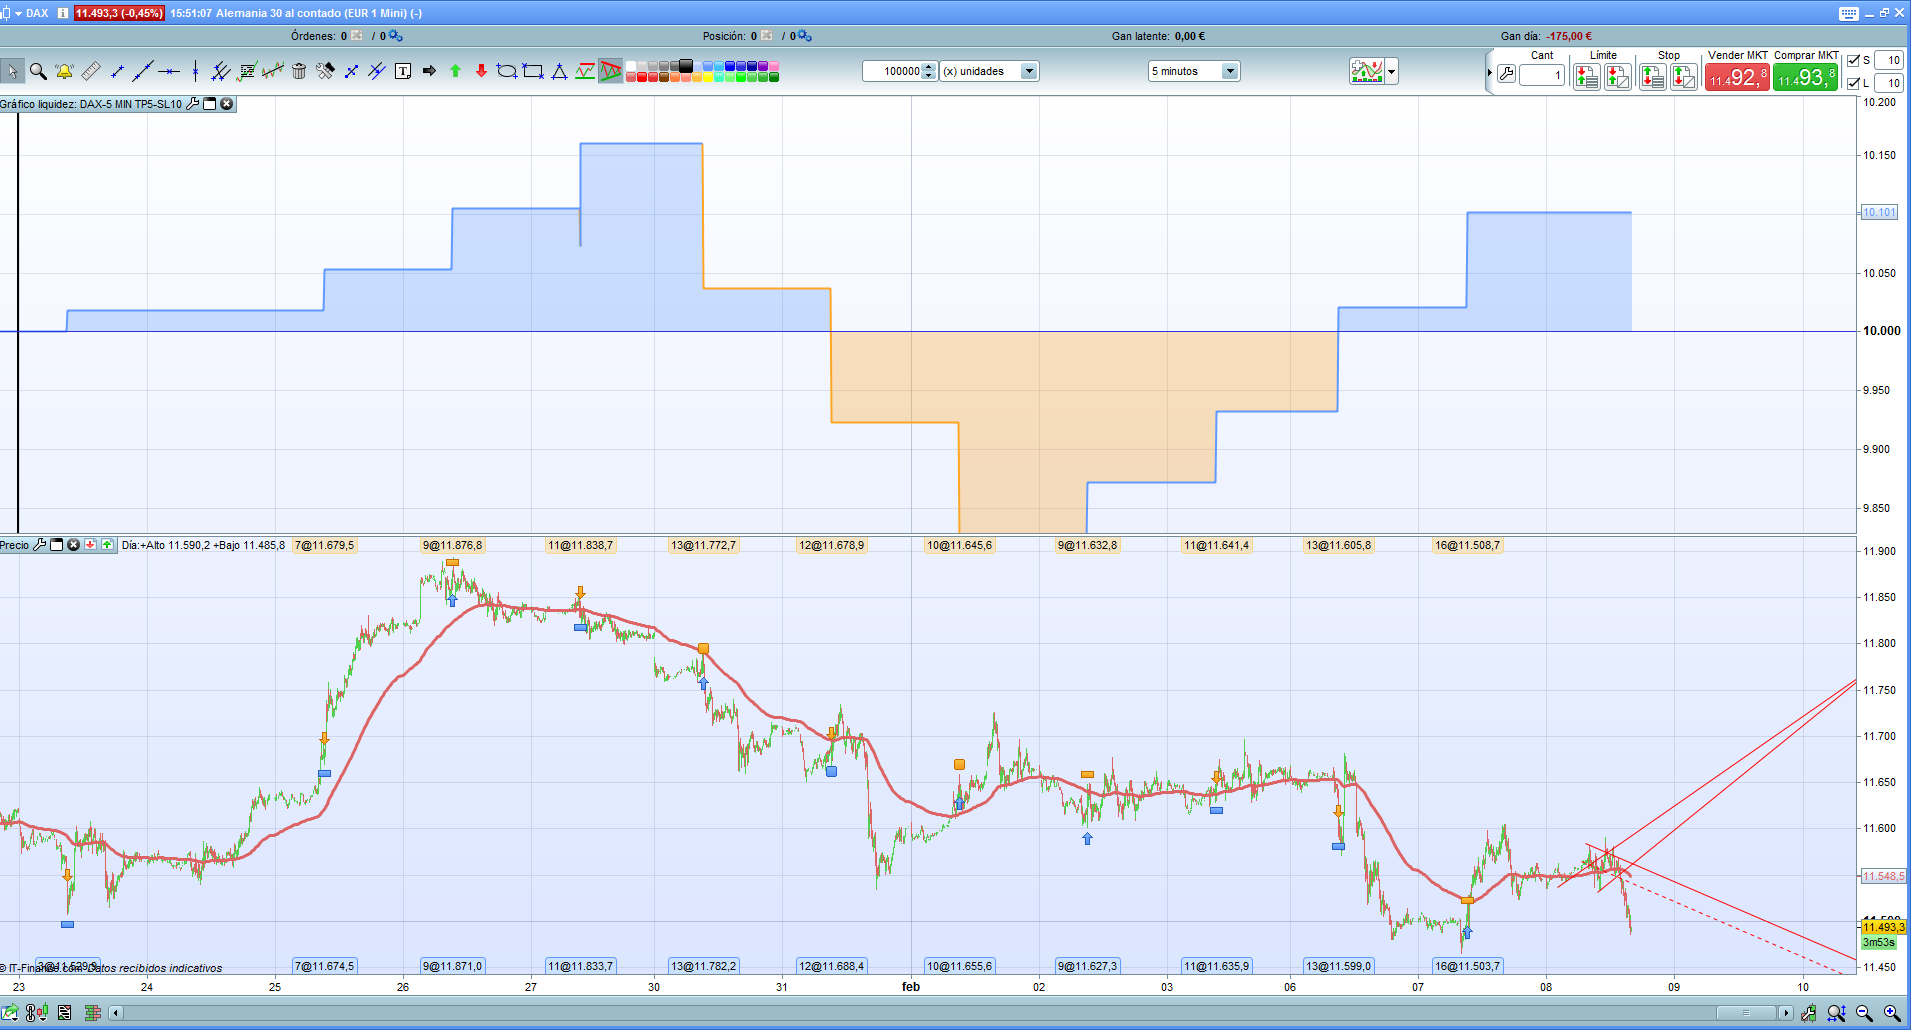Viewport: 1911px width, 1030px height.
Task: Select the rectangle drawing tool
Action: [x=533, y=71]
